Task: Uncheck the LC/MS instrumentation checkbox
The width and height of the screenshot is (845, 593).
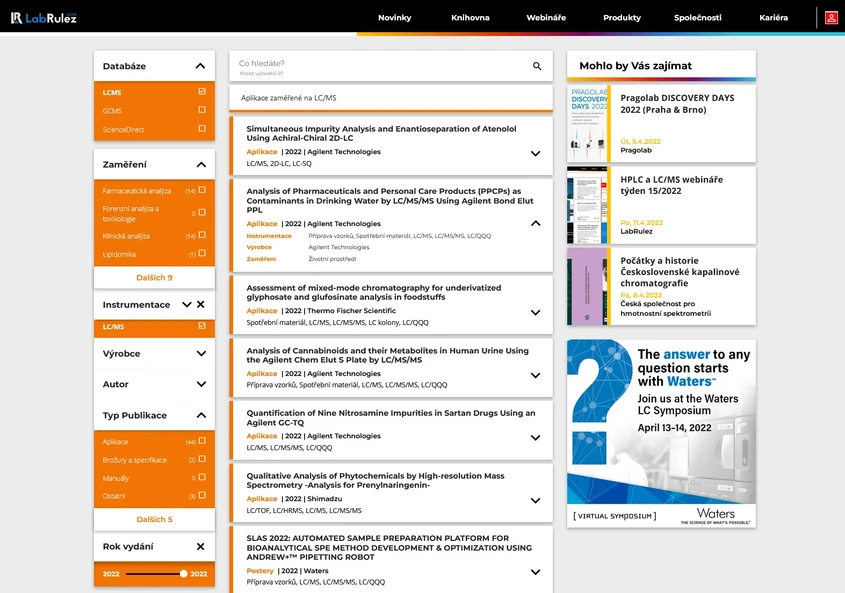Action: click(202, 326)
